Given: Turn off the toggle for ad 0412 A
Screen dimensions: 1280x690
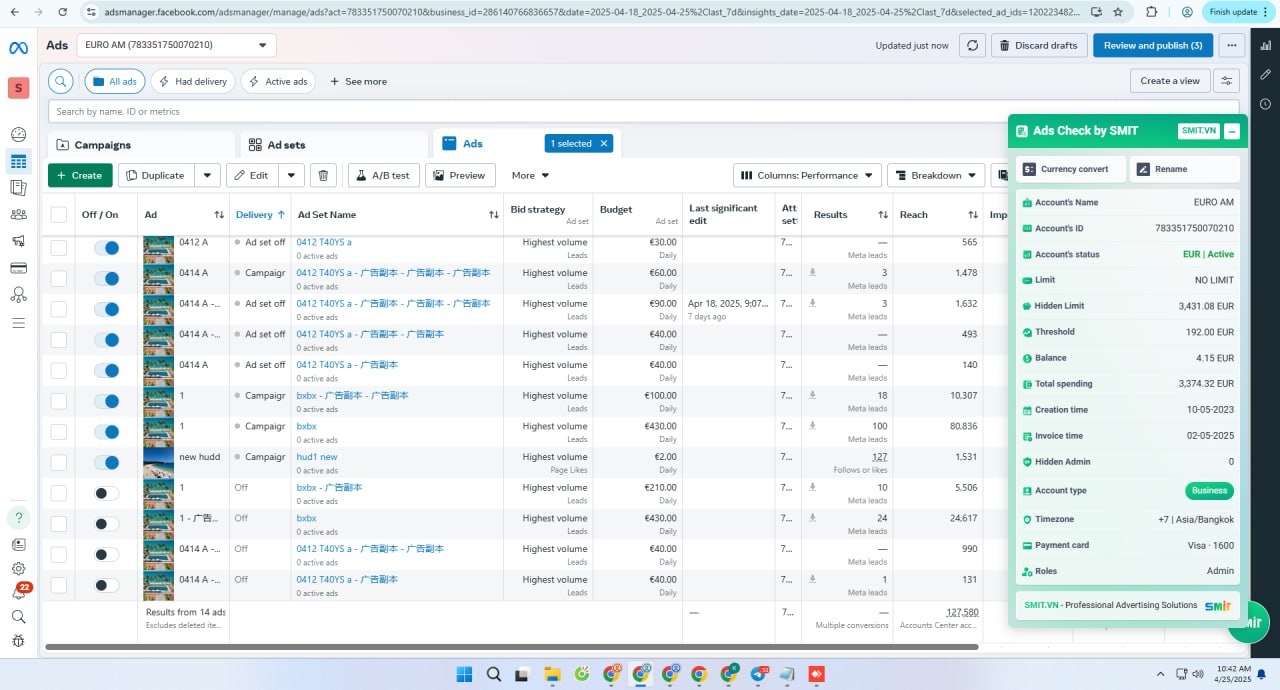Looking at the screenshot, I should 107,247.
